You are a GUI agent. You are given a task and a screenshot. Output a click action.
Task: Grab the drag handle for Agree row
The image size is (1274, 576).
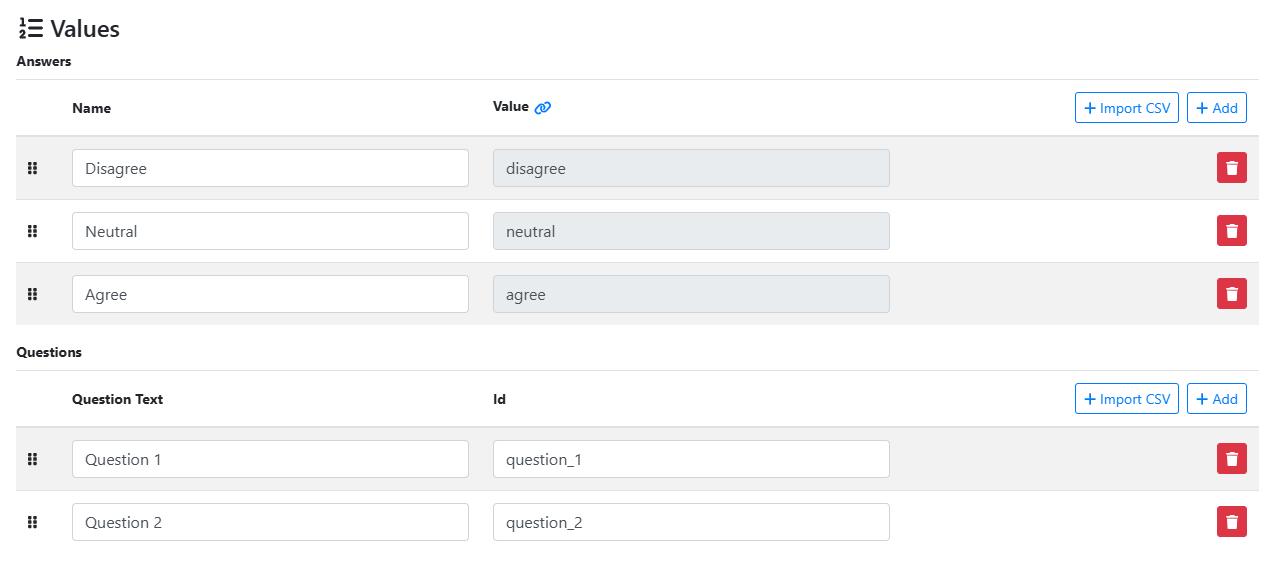point(32,294)
